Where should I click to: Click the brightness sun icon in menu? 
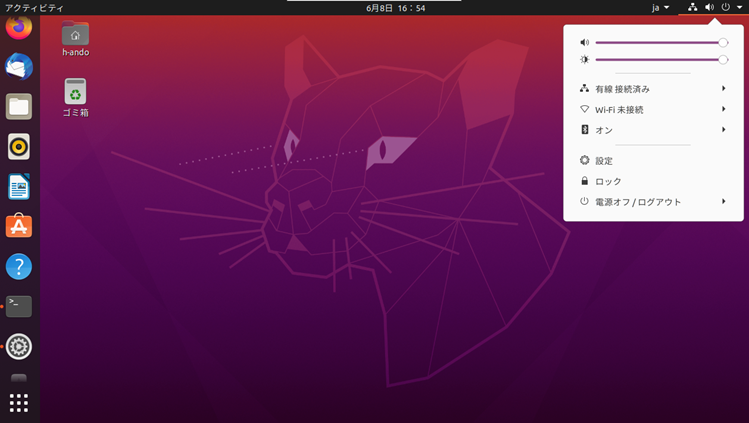click(x=584, y=60)
